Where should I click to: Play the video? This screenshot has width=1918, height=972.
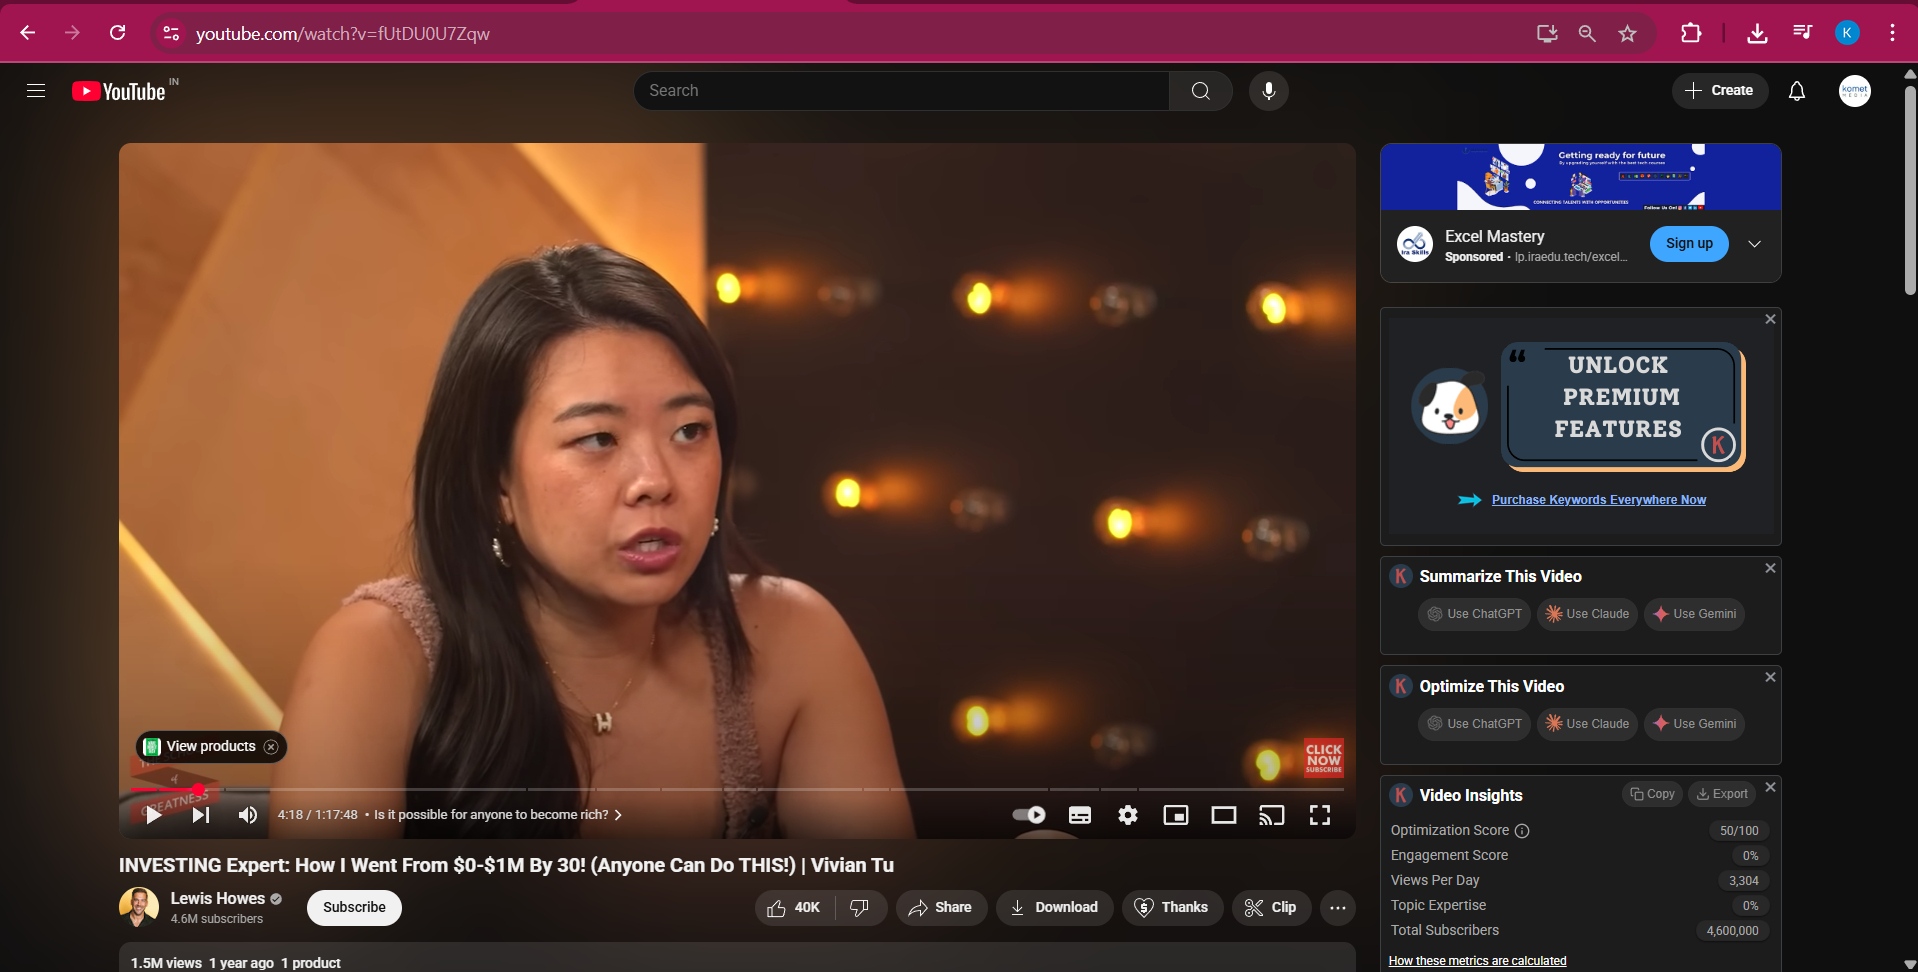tap(153, 815)
